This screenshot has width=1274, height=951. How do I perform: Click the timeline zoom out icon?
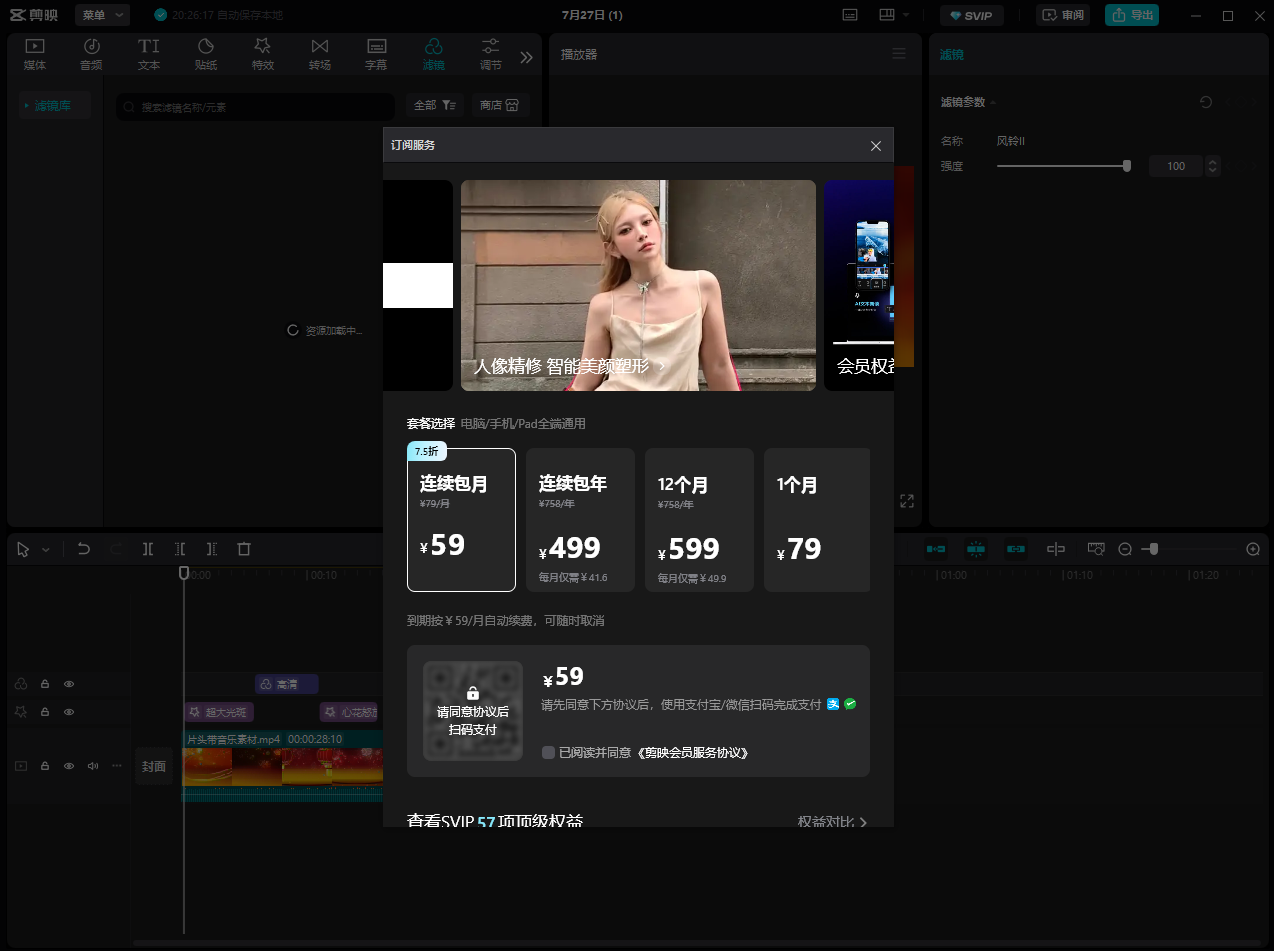(x=1125, y=549)
